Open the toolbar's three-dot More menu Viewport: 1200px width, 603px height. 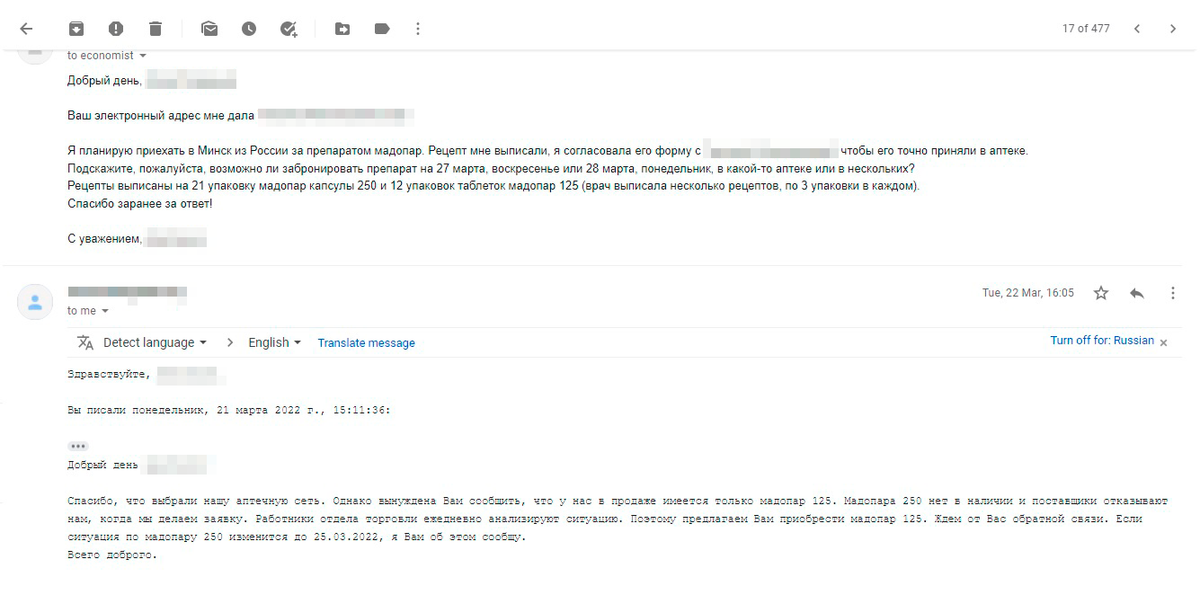pyautogui.click(x=418, y=29)
